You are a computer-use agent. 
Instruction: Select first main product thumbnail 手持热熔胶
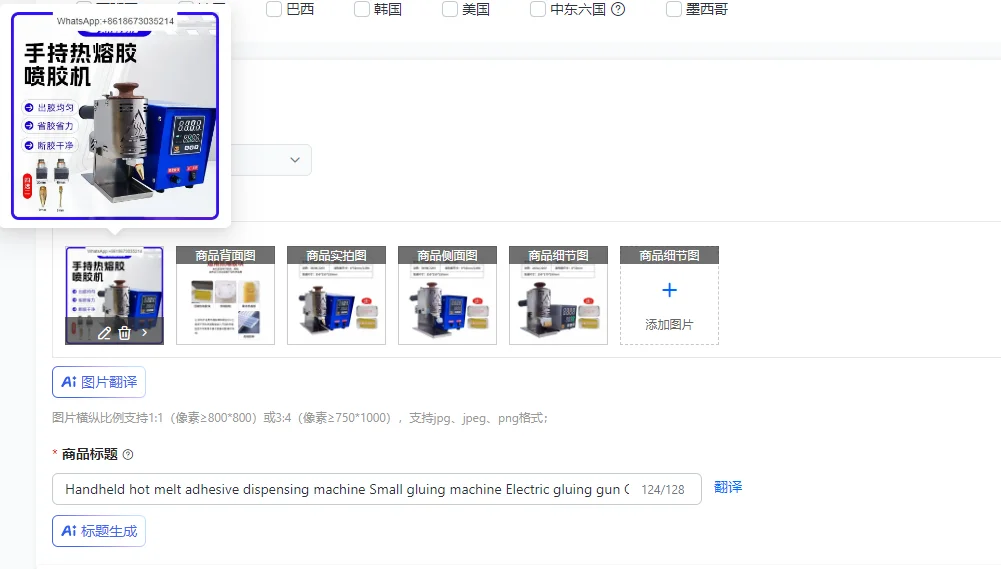point(114,295)
